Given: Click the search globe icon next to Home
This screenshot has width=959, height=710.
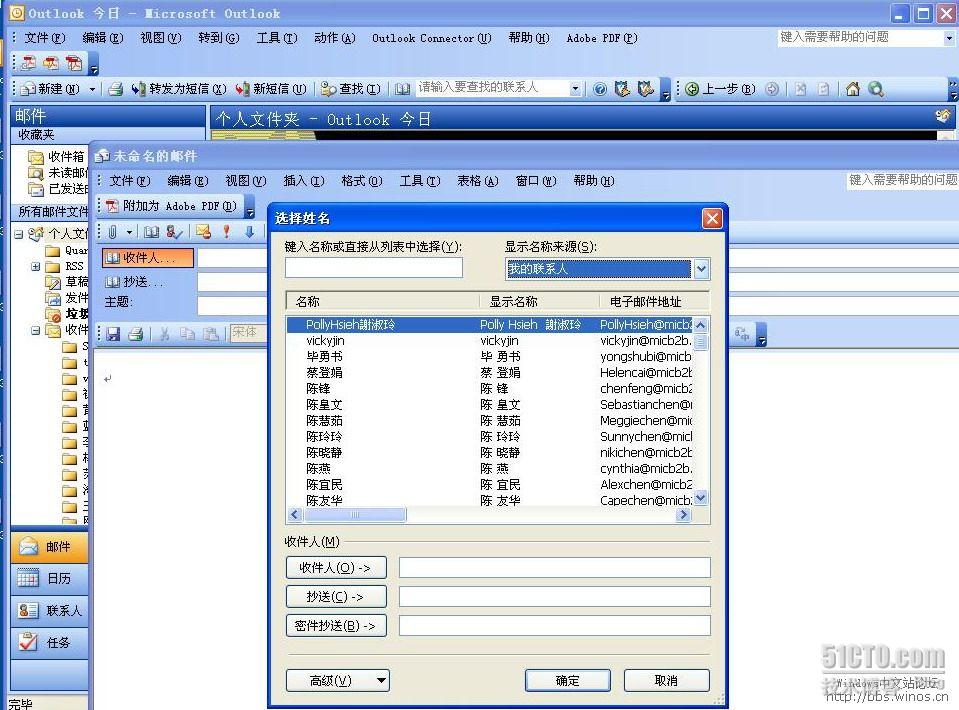Looking at the screenshot, I should 876,89.
